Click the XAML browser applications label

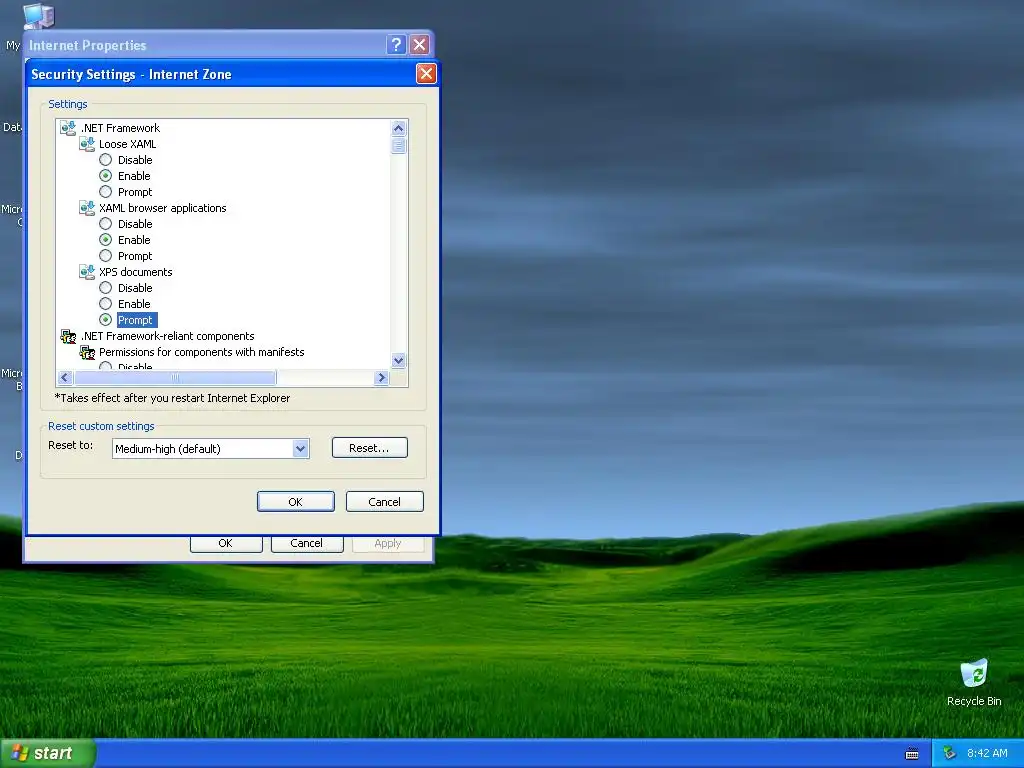[x=163, y=208]
